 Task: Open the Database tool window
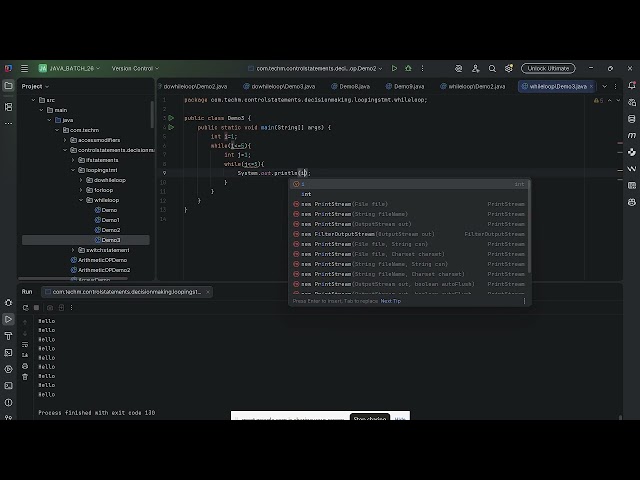(632, 119)
